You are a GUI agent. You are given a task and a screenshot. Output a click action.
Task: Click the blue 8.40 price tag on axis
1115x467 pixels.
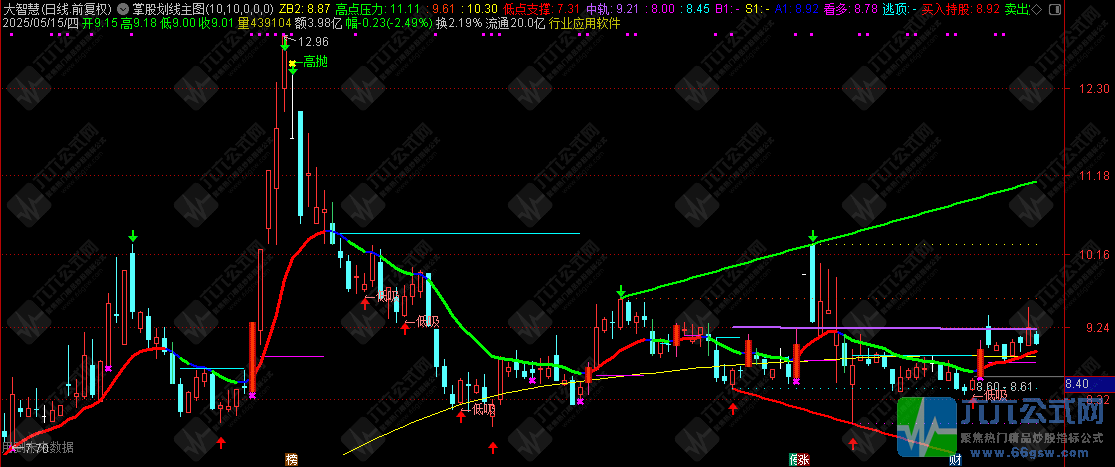(x=1077, y=383)
